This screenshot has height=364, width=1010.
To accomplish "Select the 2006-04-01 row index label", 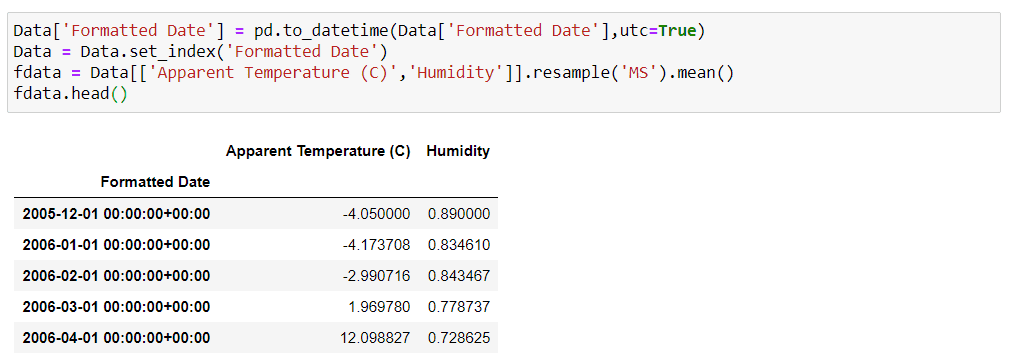I will [116, 338].
